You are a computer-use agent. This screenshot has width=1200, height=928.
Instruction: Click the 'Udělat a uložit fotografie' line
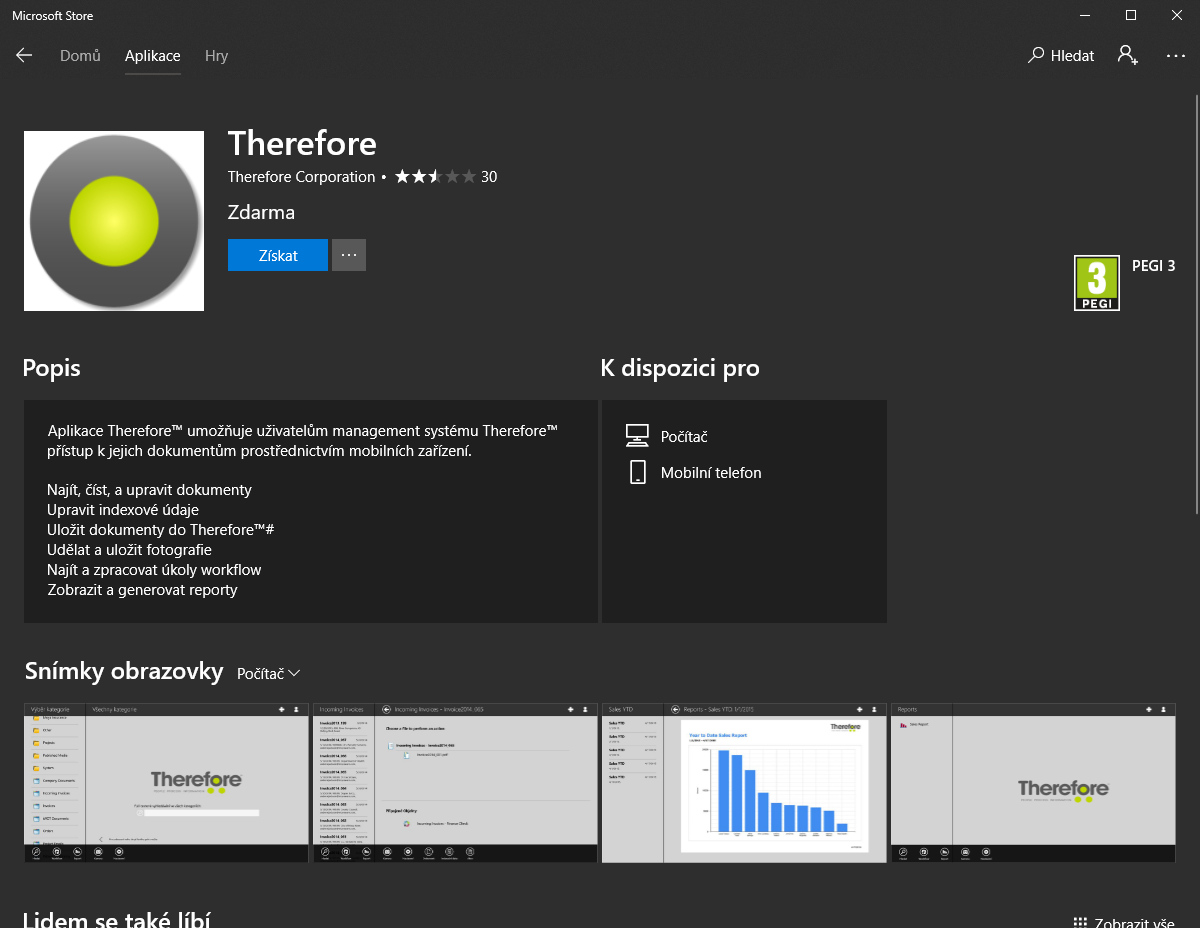point(129,550)
